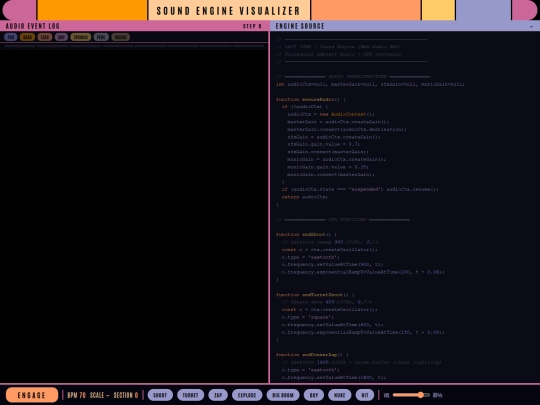The height and width of the screenshot is (405, 540).
Task: Toggle the PAD track filter chip
Action: [11, 37]
